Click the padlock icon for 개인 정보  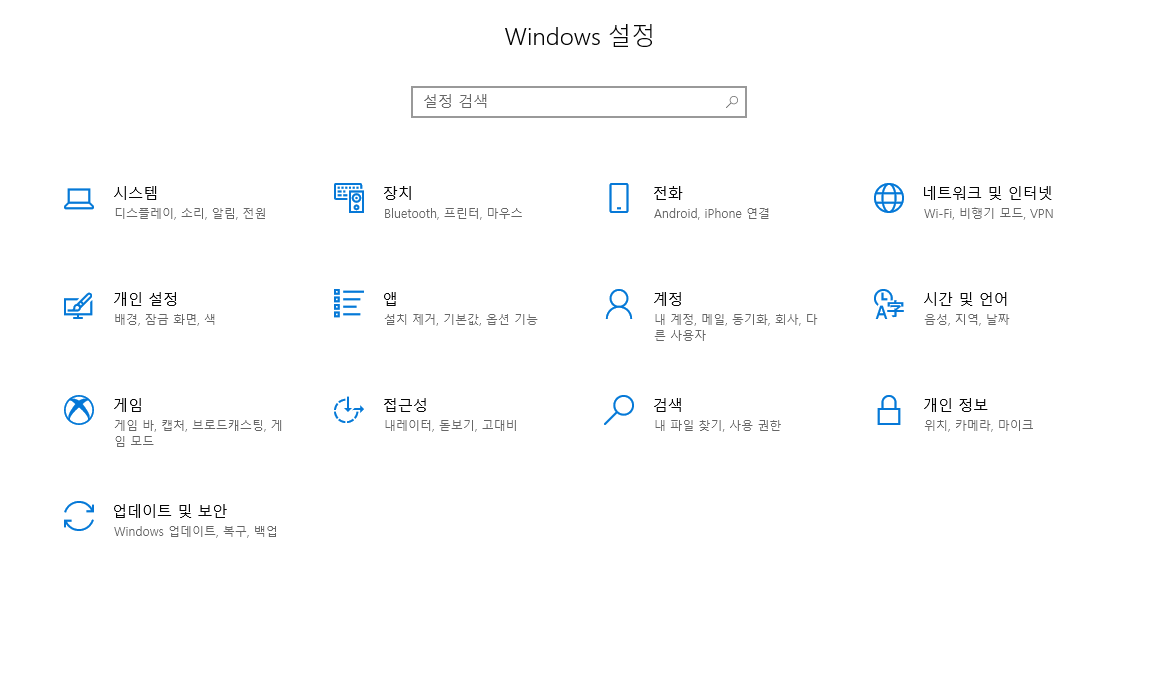[889, 410]
